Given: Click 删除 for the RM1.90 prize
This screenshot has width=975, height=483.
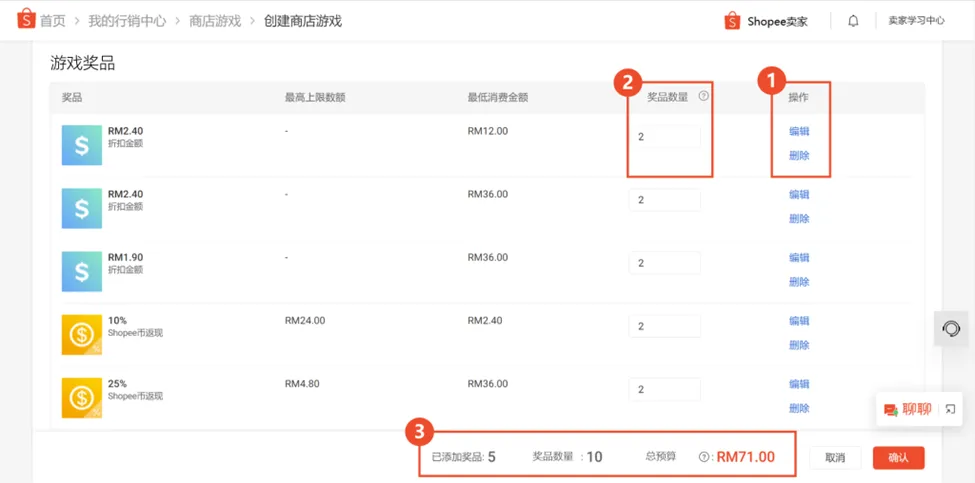Looking at the screenshot, I should (799, 282).
